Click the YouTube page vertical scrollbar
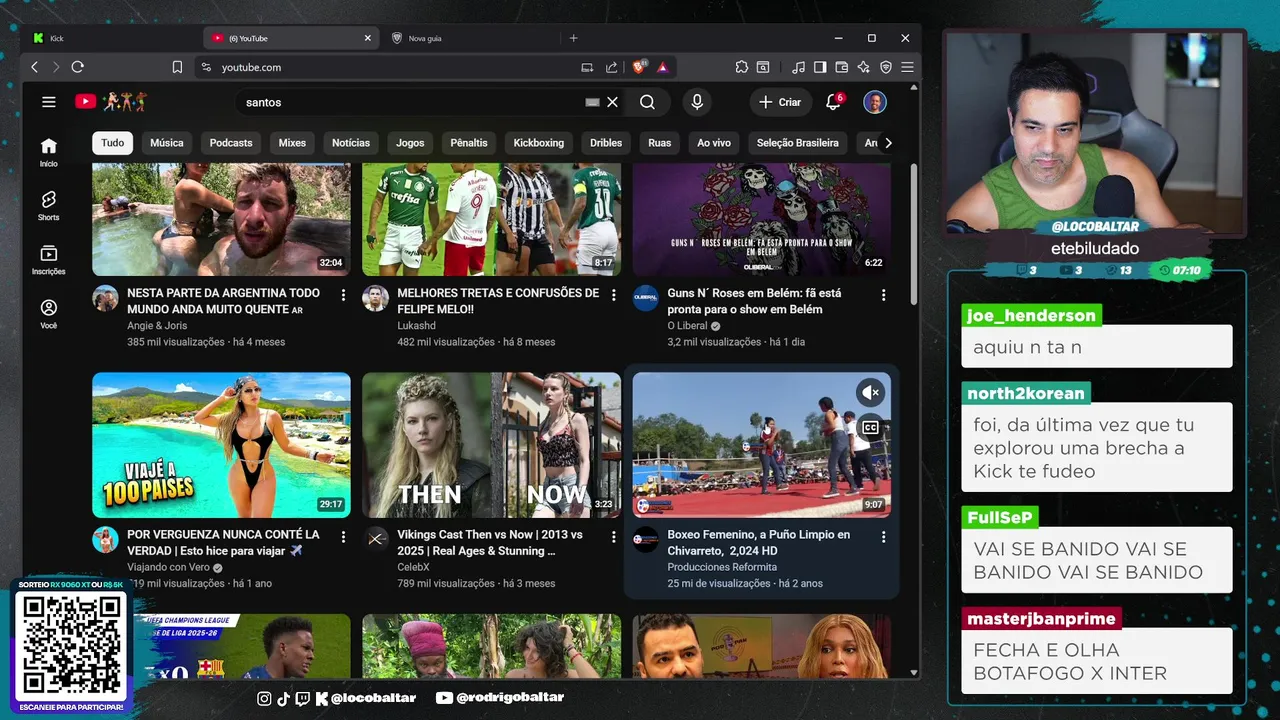The width and height of the screenshot is (1280, 720). 914,235
